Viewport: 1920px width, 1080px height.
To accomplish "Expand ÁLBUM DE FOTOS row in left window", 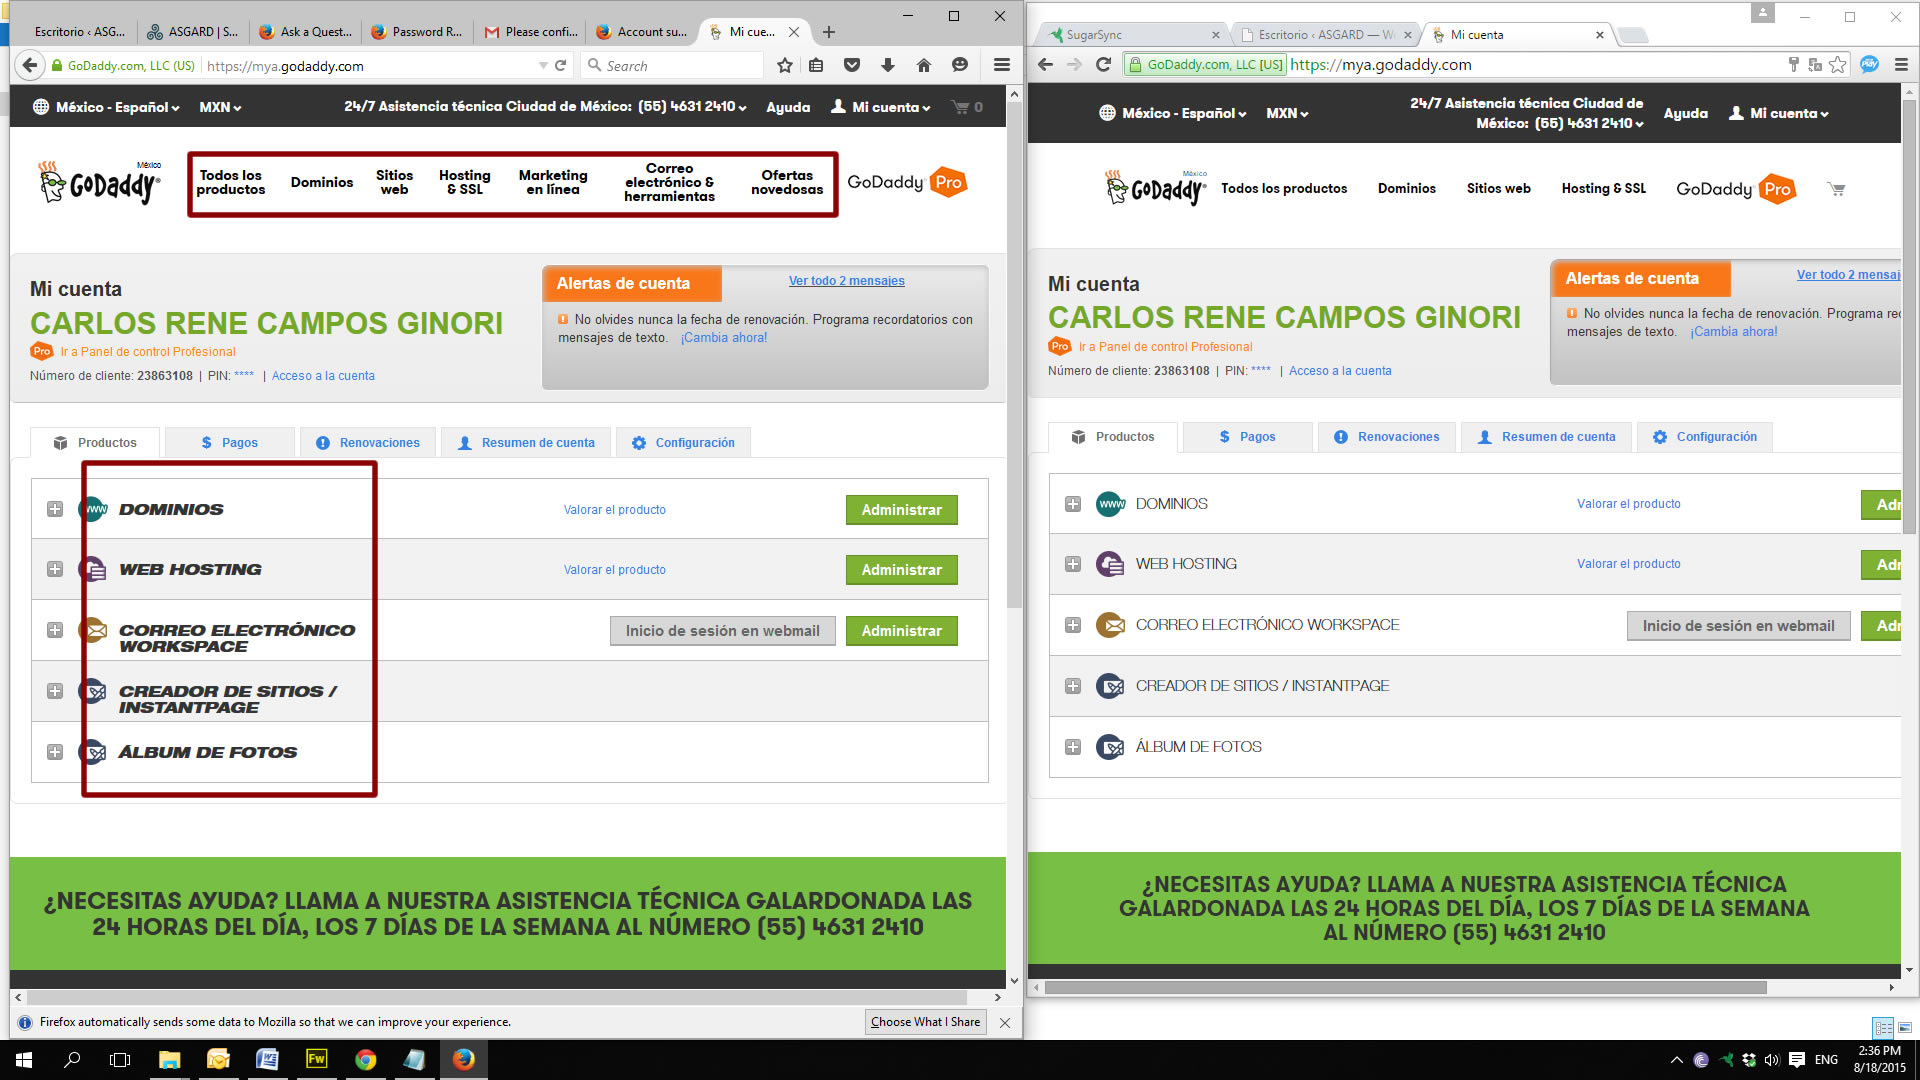I will 55,752.
